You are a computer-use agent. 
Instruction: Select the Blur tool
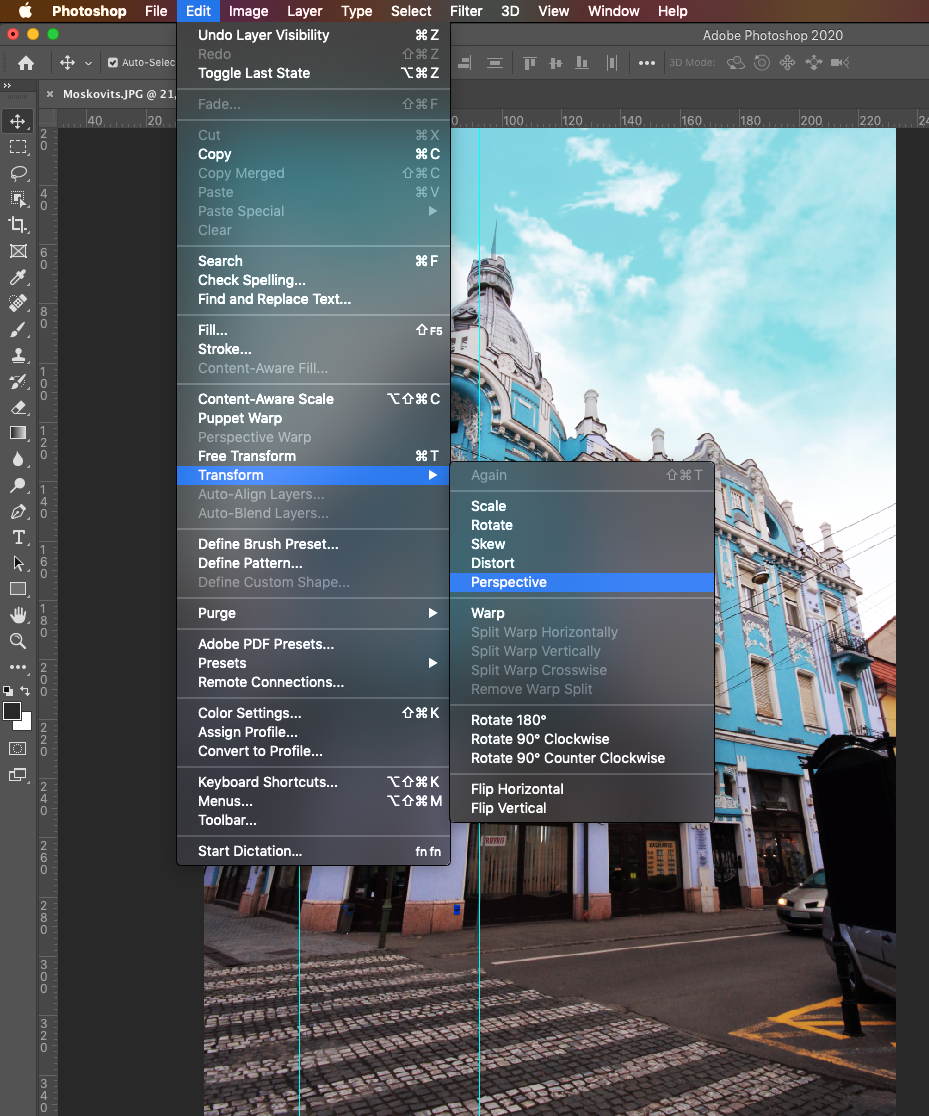[18, 459]
